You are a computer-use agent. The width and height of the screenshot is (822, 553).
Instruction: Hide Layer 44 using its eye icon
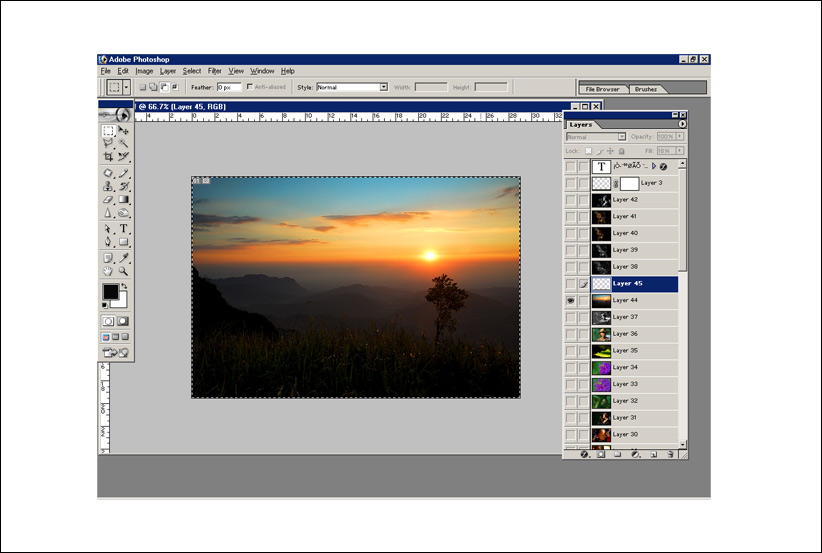(570, 300)
